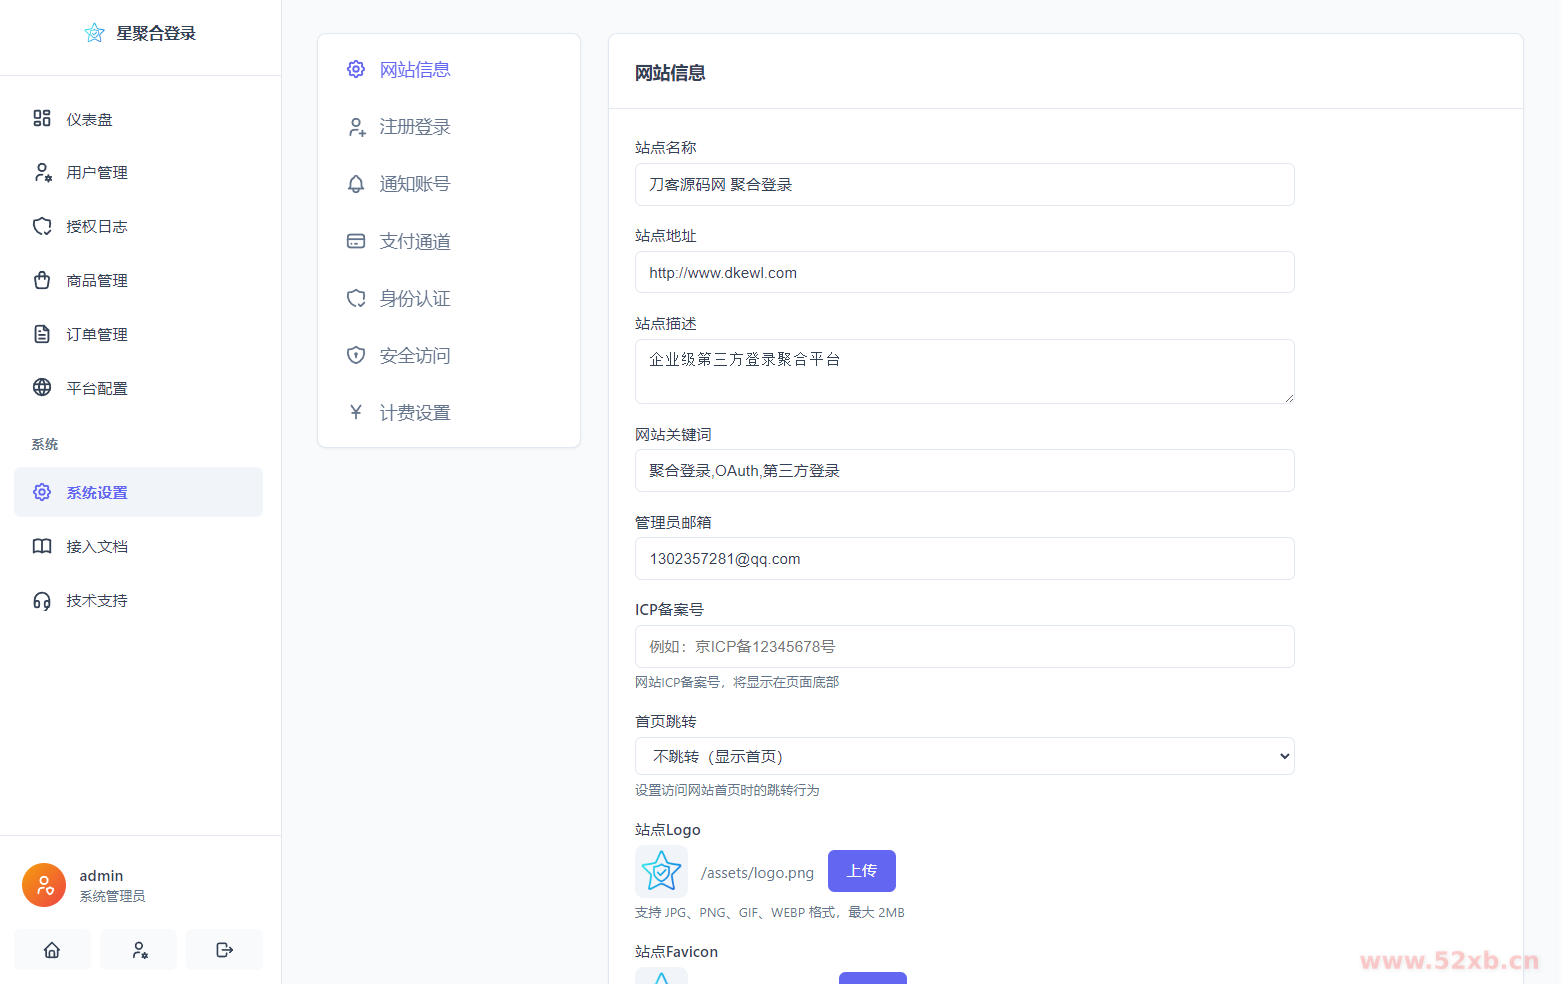Open 商品管理 in sidebar
Screen dimensions: 1562x984
96,281
